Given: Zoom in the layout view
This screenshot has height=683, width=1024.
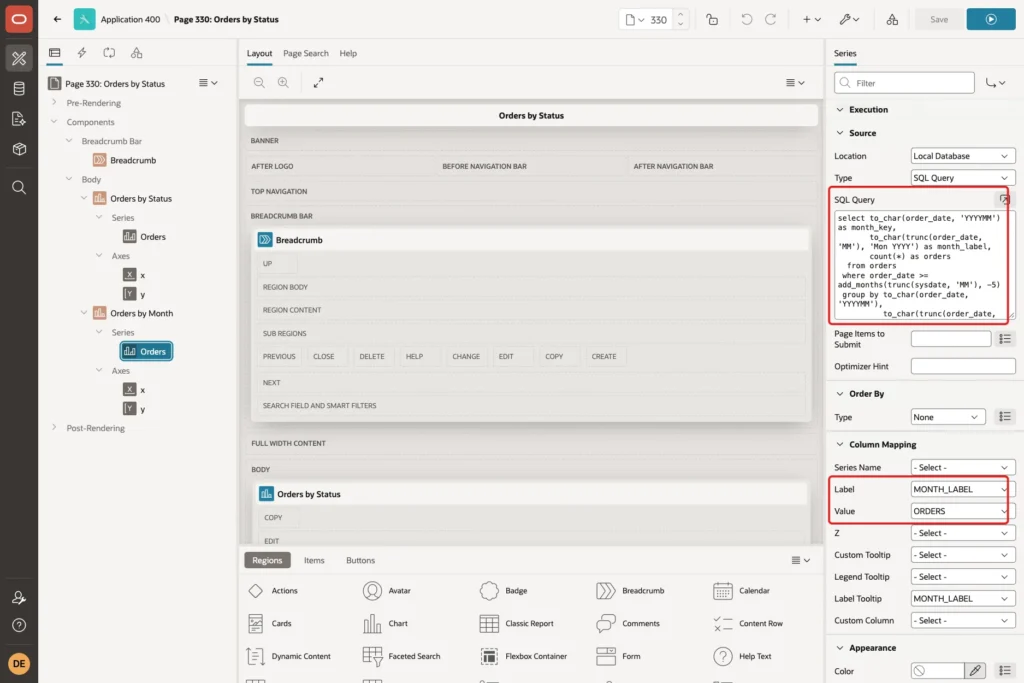Looking at the screenshot, I should tap(283, 82).
